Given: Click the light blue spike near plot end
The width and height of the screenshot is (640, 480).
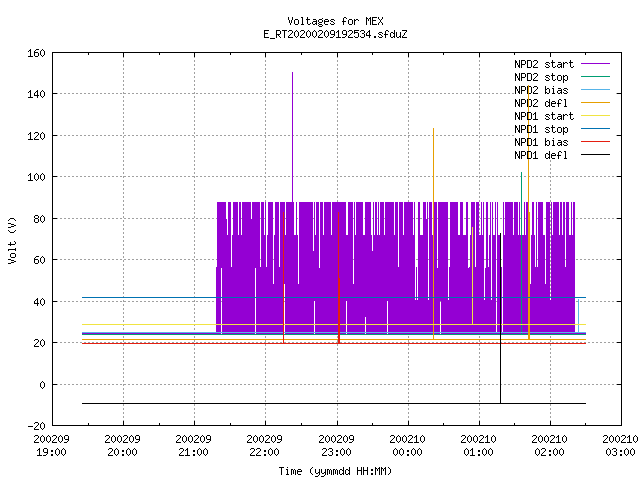Looking at the screenshot, I should pos(578,316).
